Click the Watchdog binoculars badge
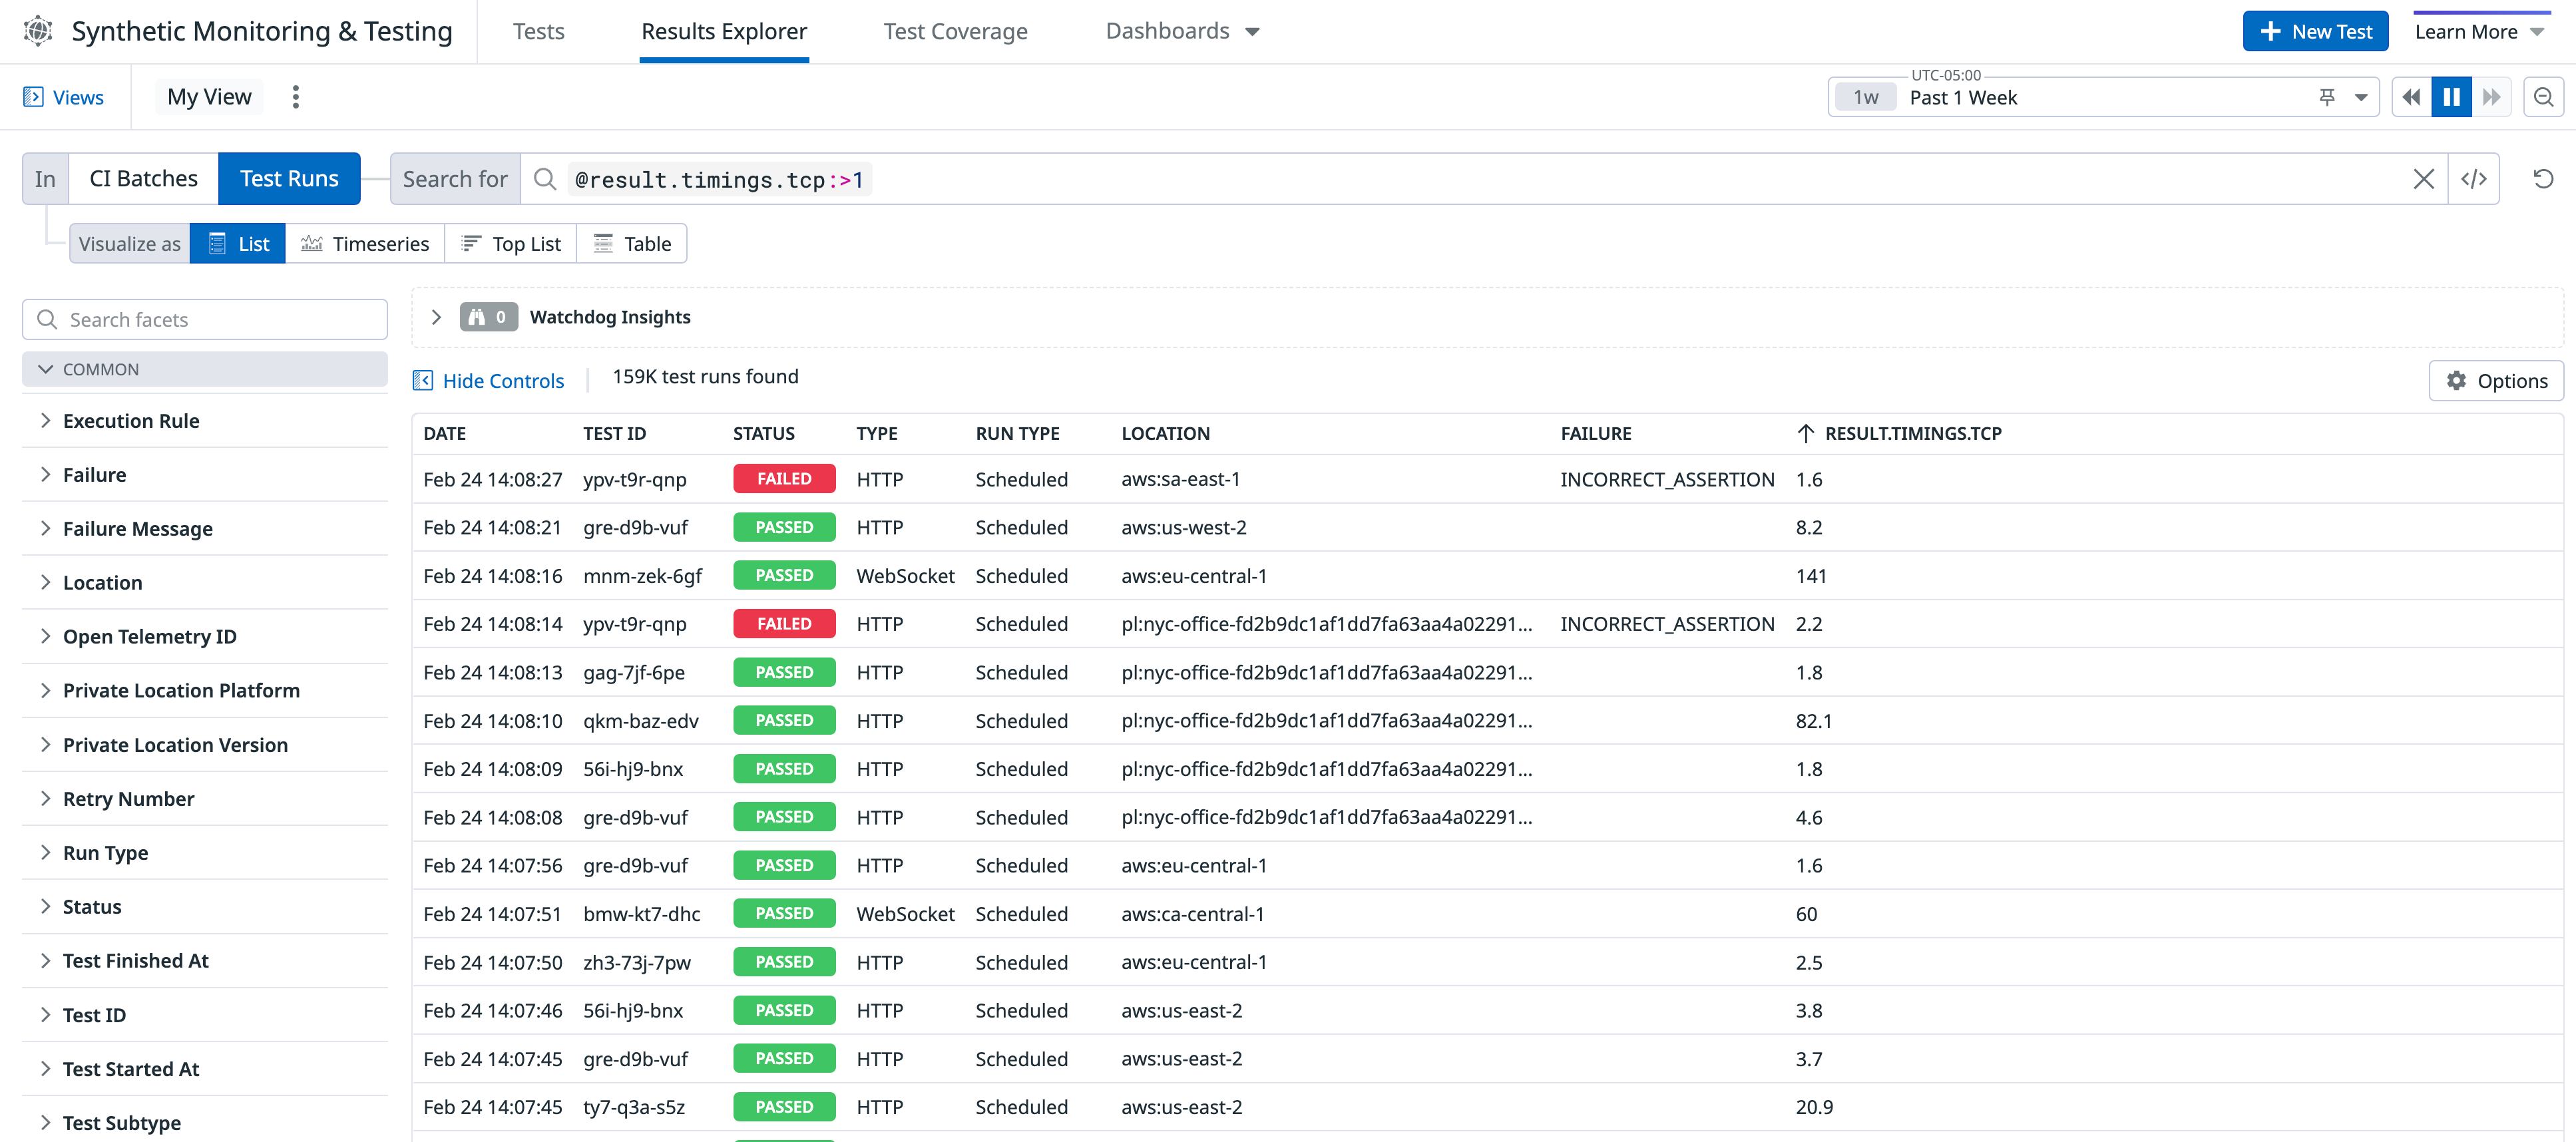Image resolution: width=2576 pixels, height=1142 pixels. (488, 317)
